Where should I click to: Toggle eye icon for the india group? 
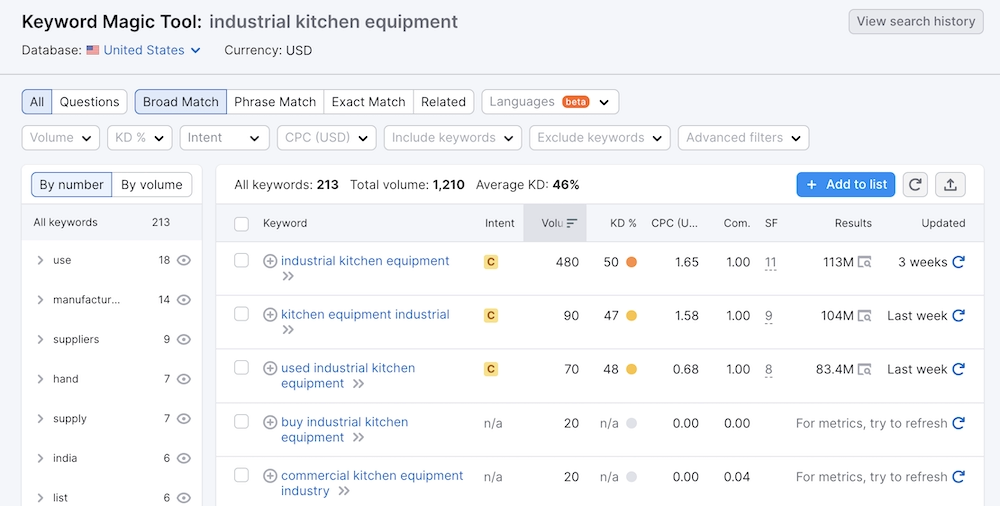tap(184, 458)
